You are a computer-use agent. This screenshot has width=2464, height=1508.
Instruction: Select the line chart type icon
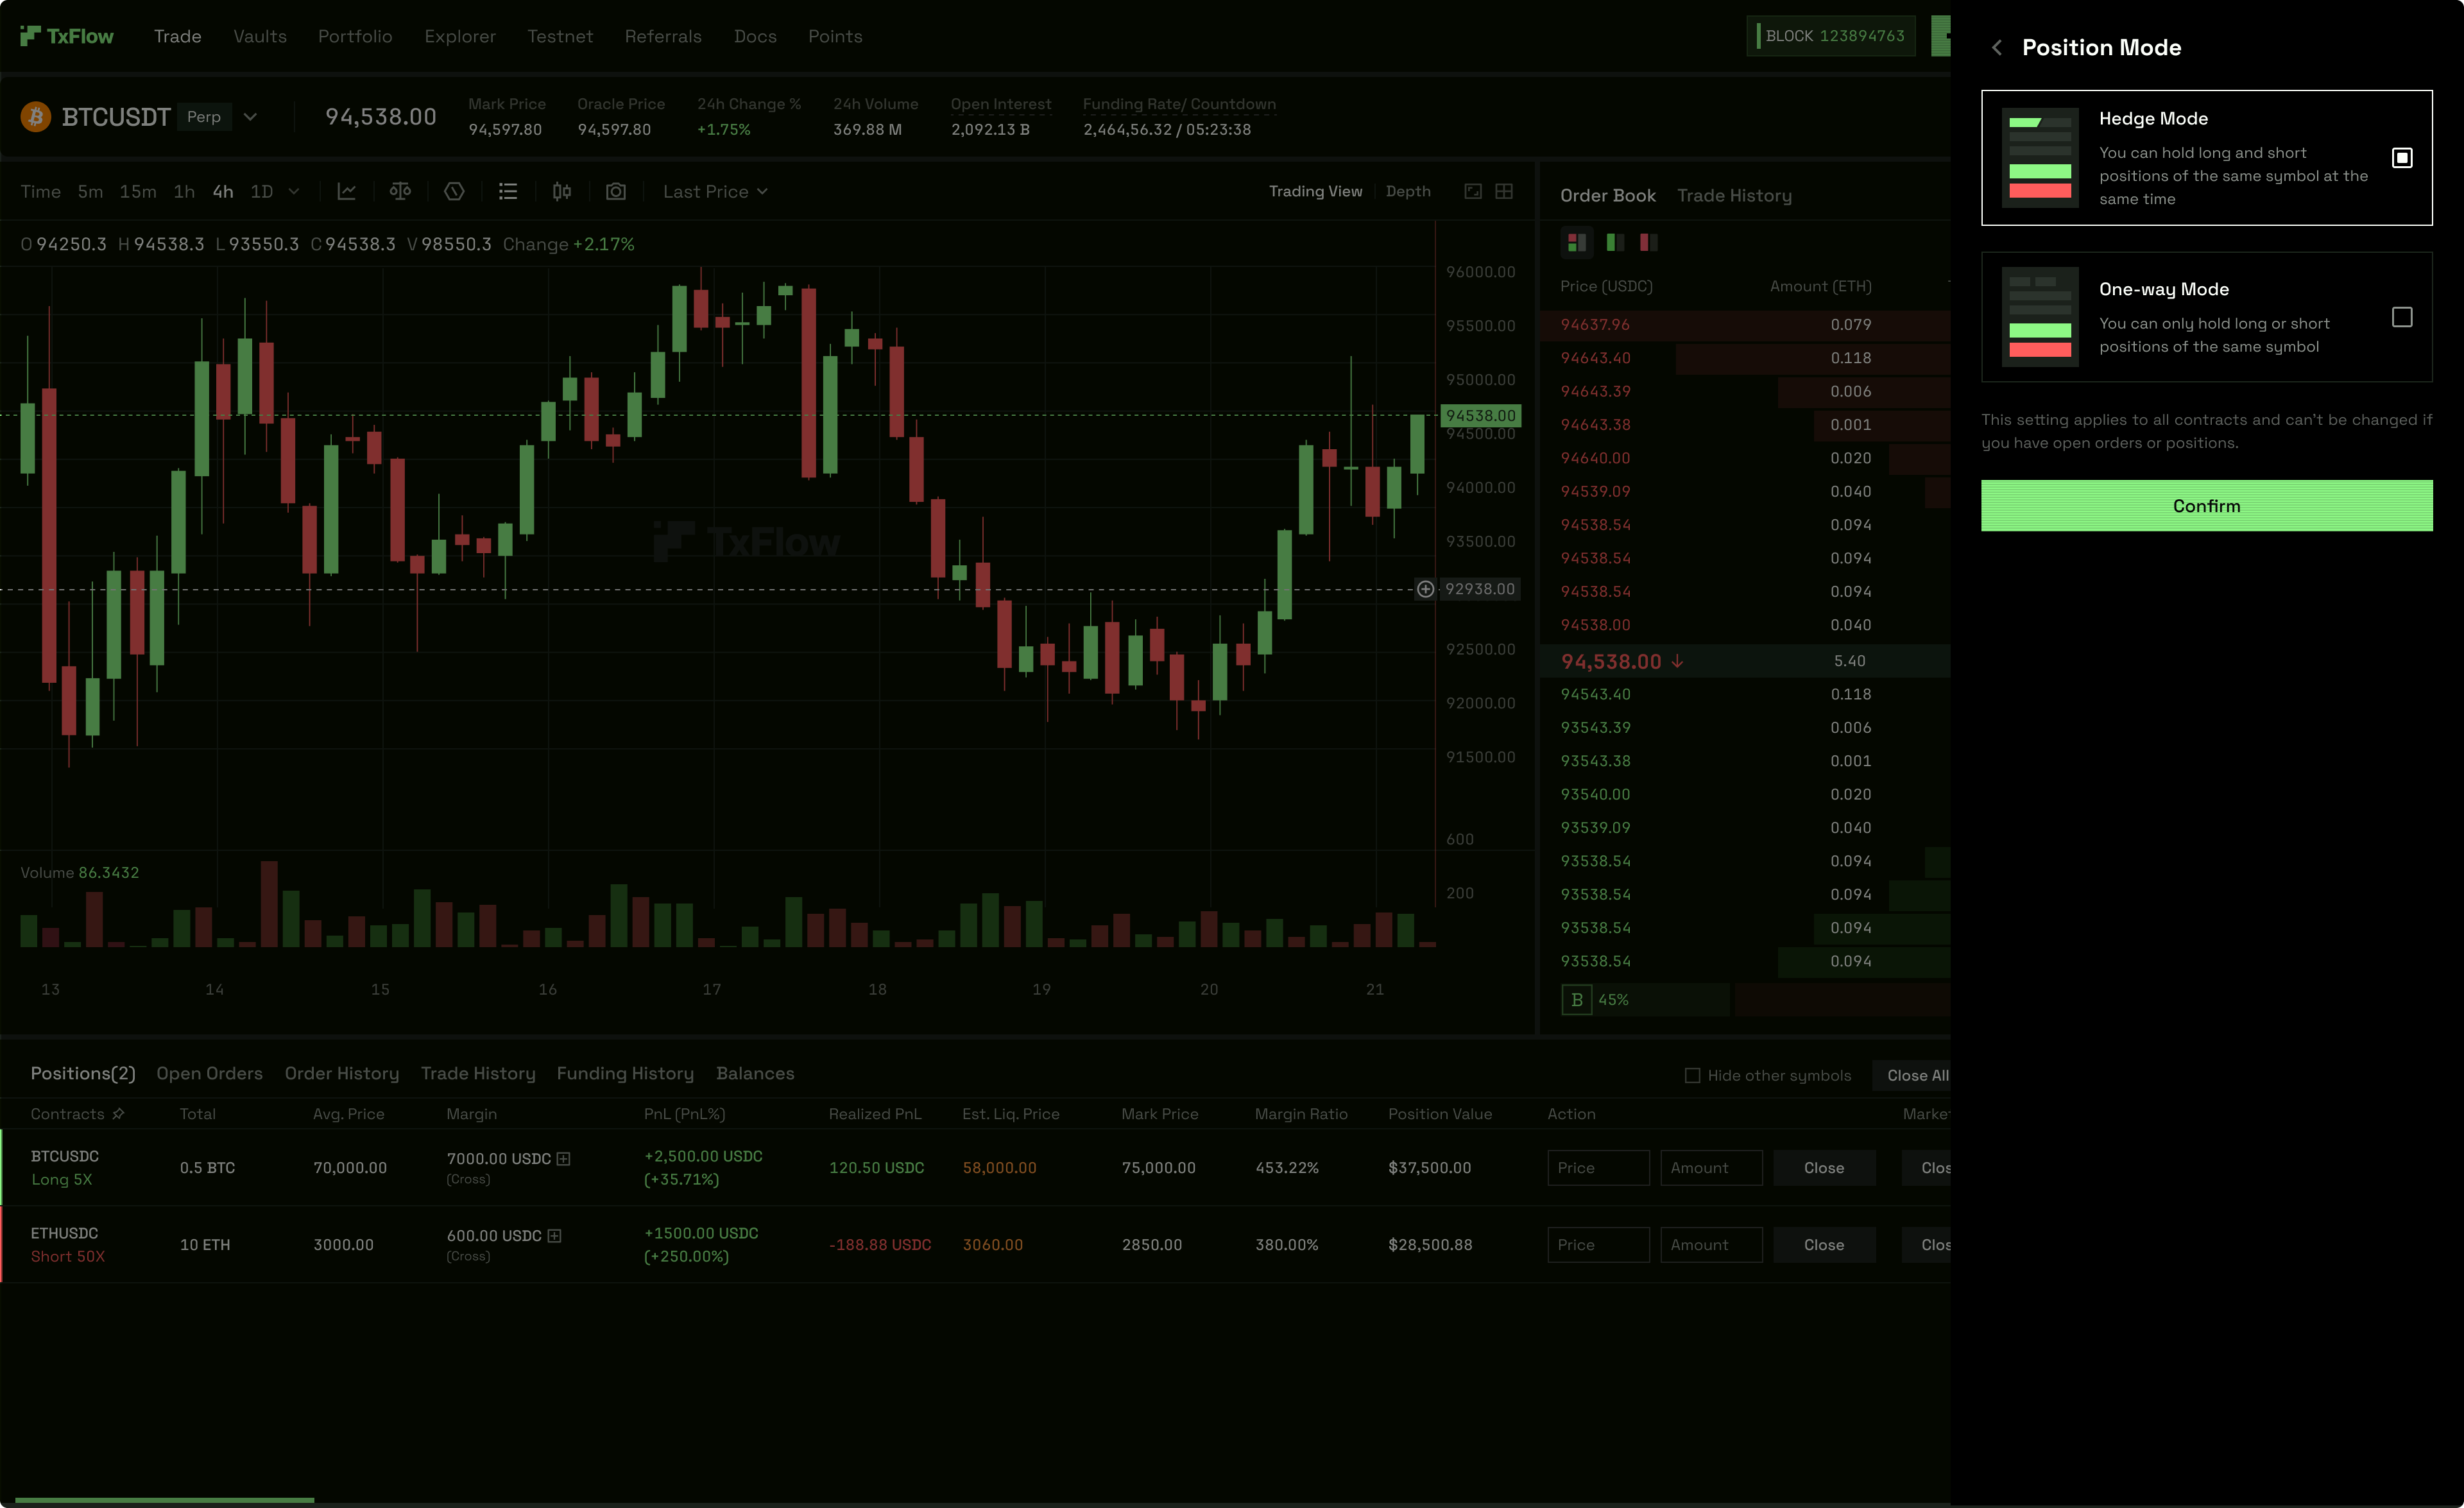[347, 191]
